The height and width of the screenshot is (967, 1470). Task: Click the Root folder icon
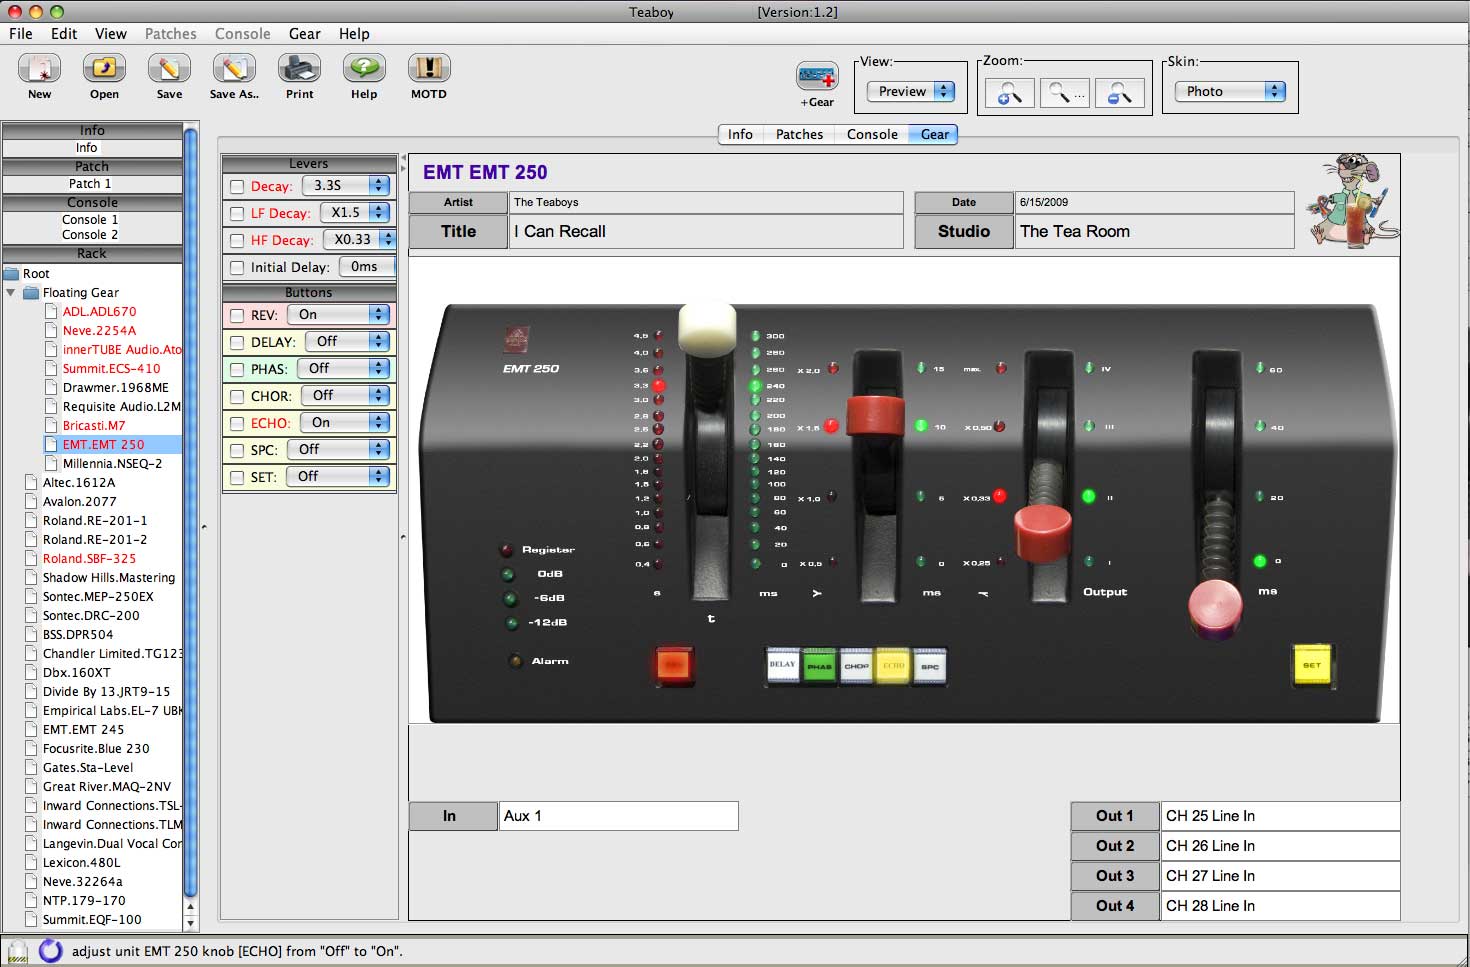pos(12,274)
